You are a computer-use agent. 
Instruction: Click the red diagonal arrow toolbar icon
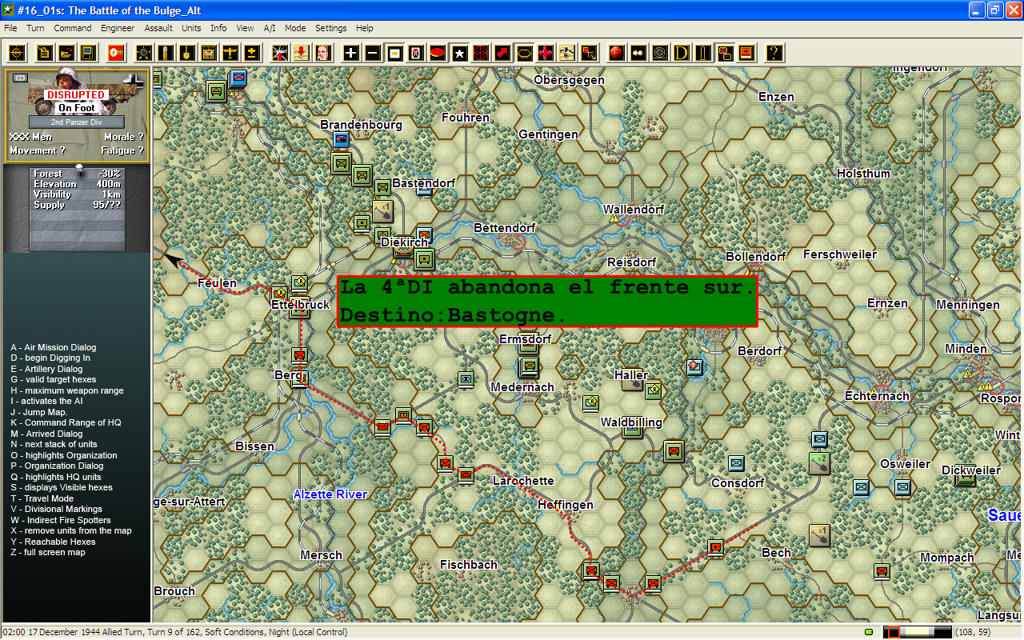click(x=502, y=53)
